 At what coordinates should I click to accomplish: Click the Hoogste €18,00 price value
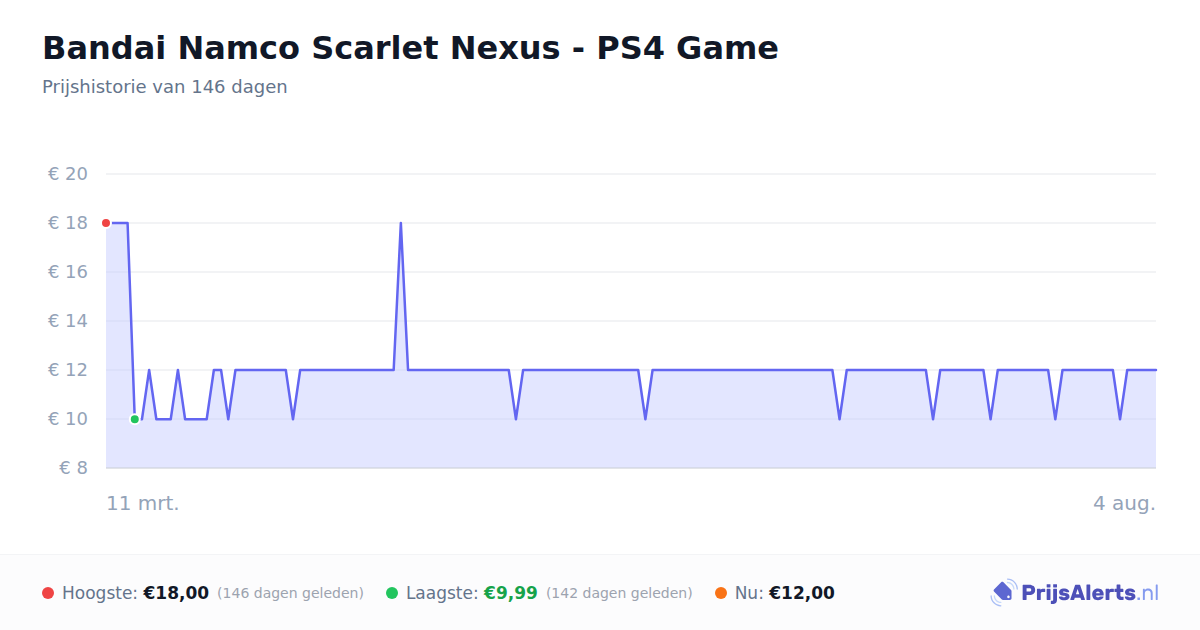click(x=176, y=593)
